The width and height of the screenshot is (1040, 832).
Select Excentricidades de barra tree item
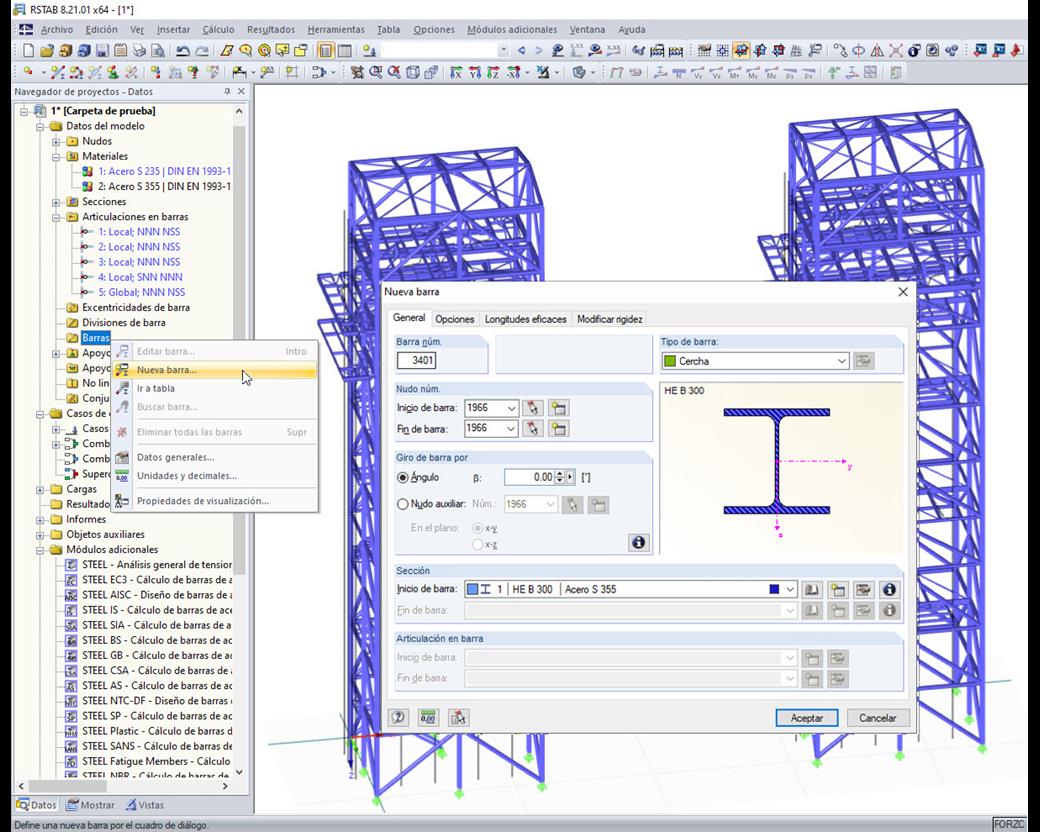[135, 308]
